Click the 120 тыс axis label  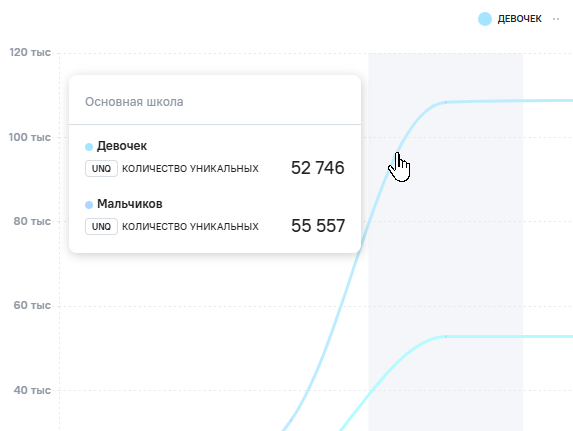pyautogui.click(x=30, y=52)
